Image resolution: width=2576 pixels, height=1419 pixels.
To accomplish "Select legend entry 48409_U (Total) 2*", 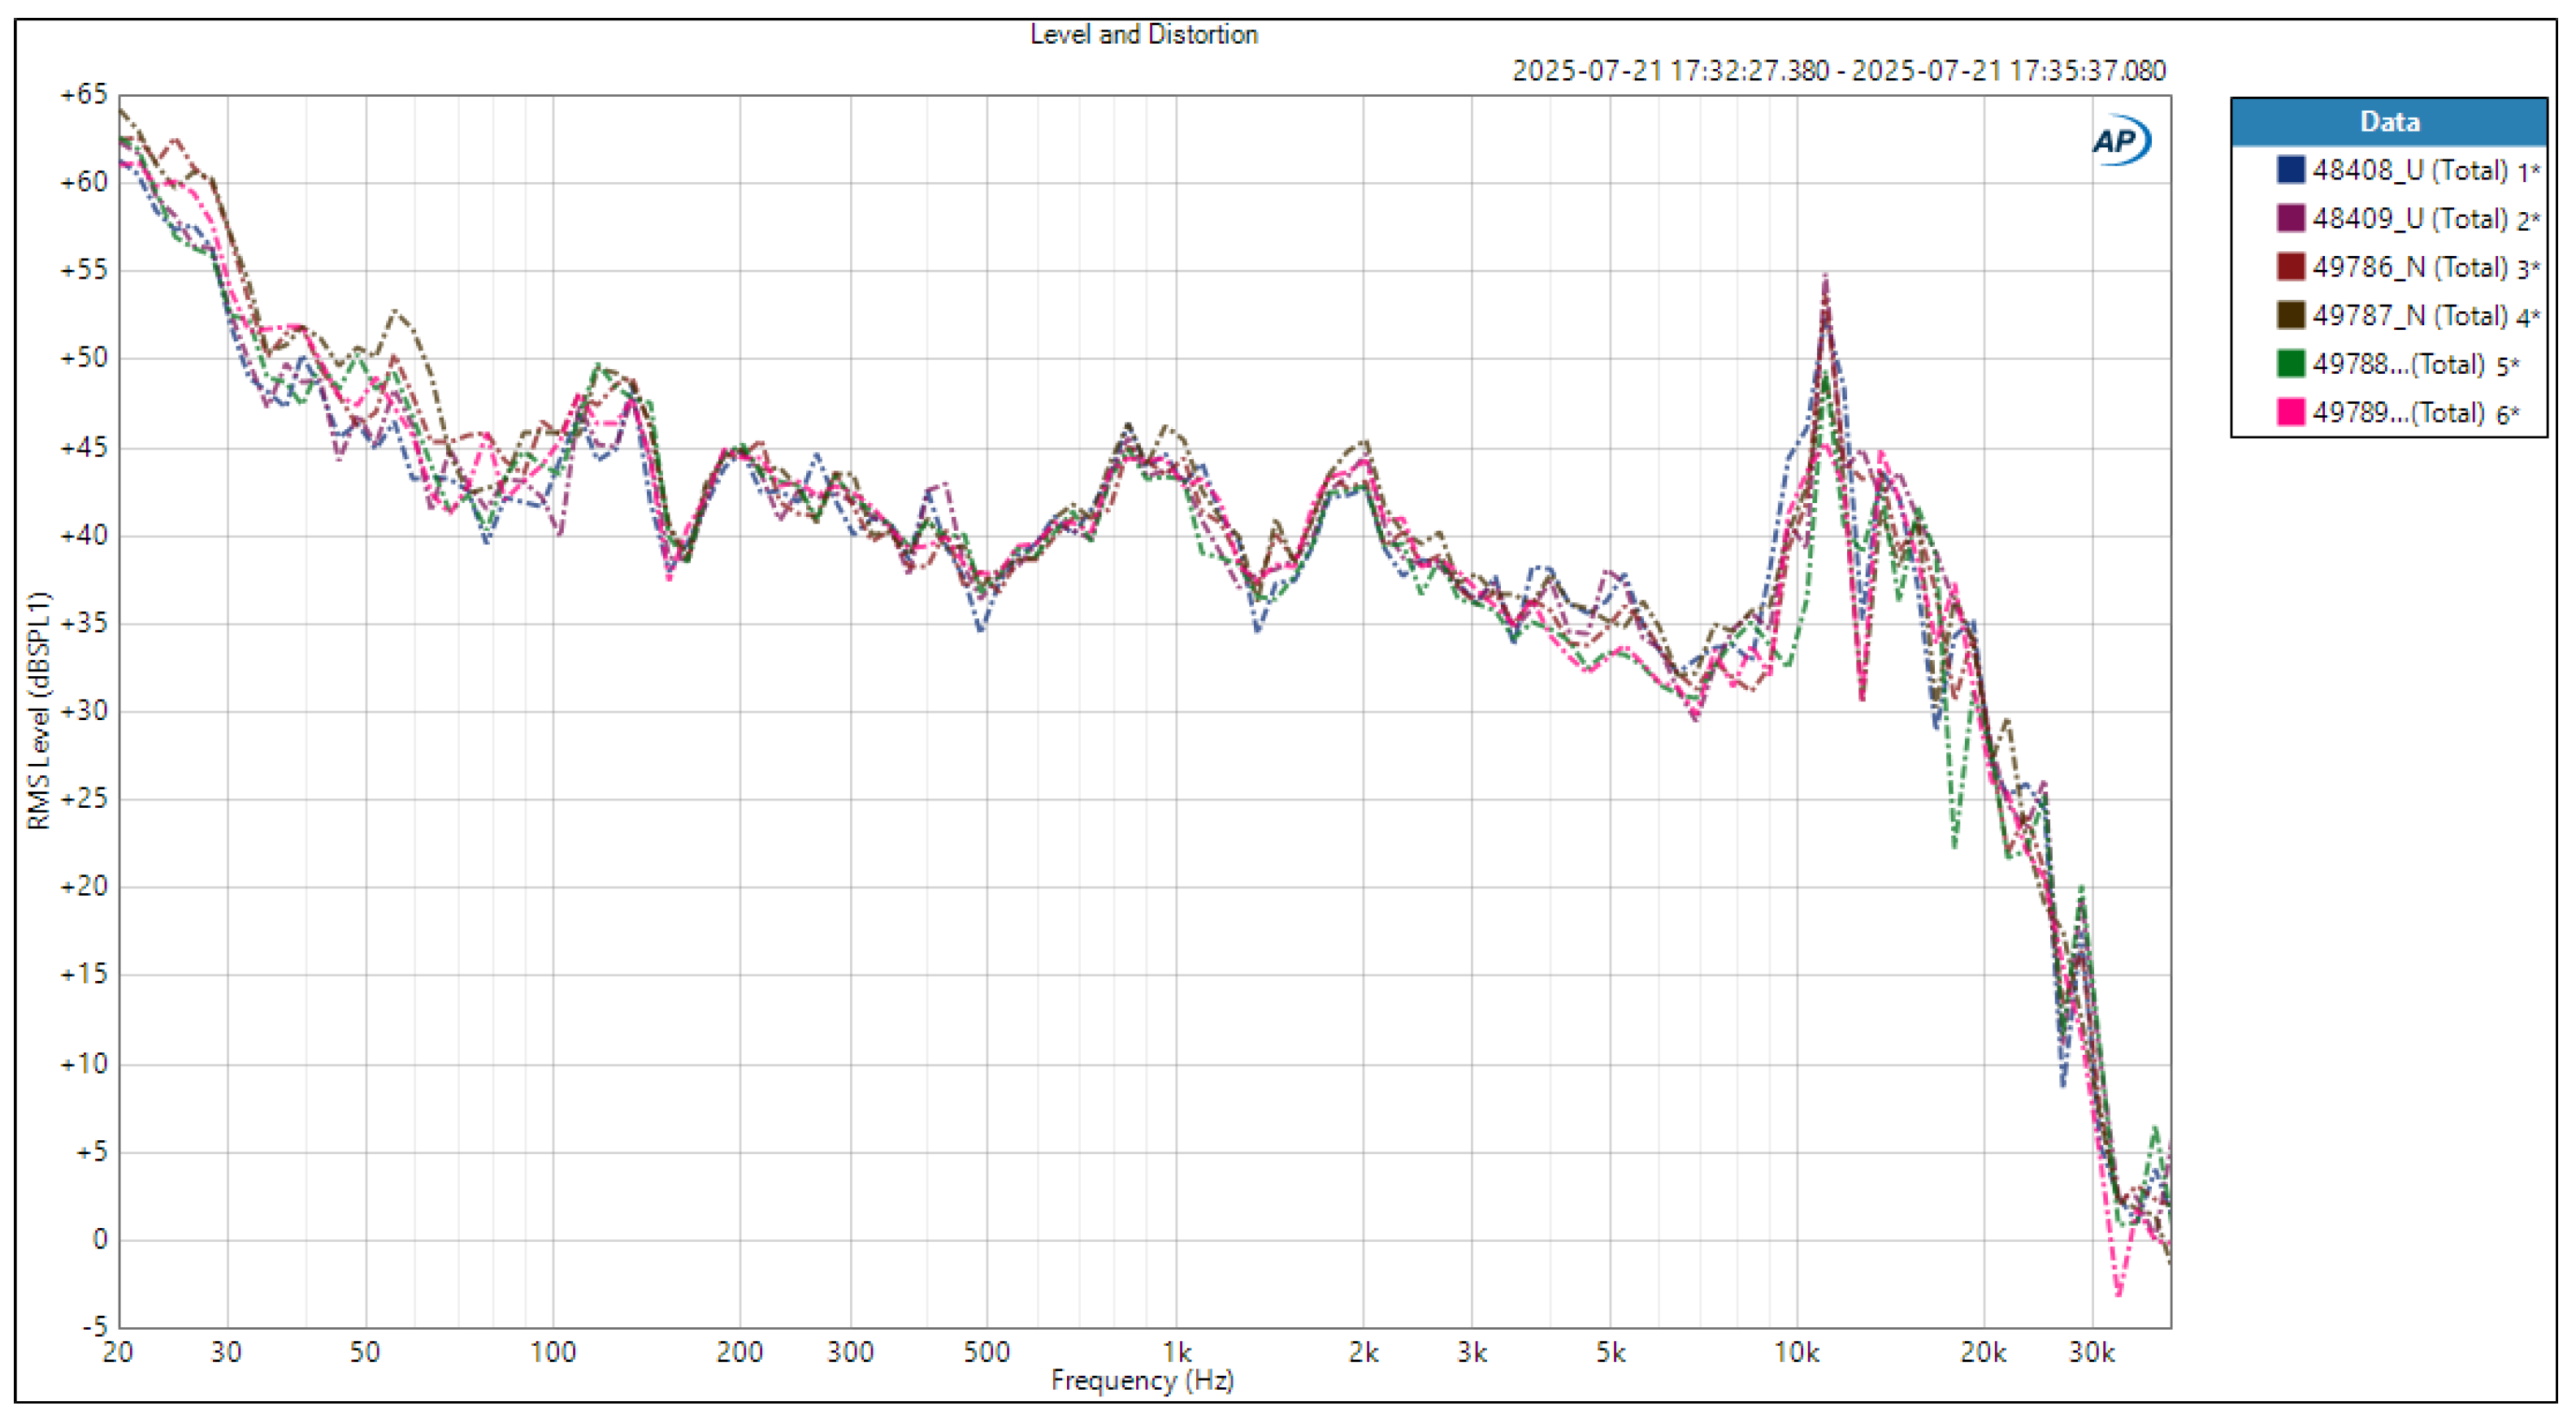I will coord(2424,219).
